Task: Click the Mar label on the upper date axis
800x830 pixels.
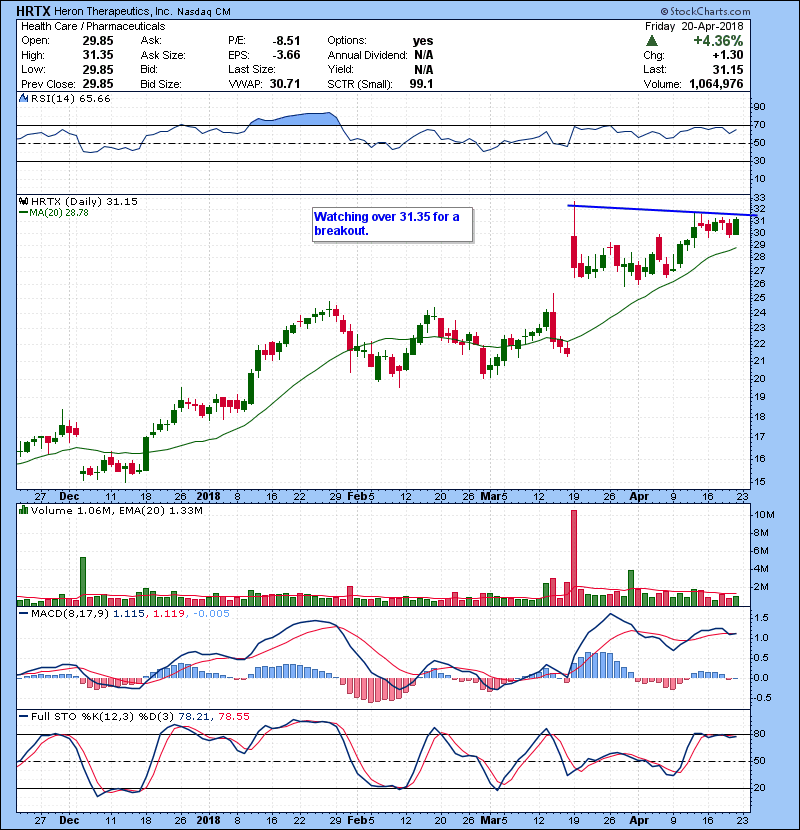Action: point(490,497)
